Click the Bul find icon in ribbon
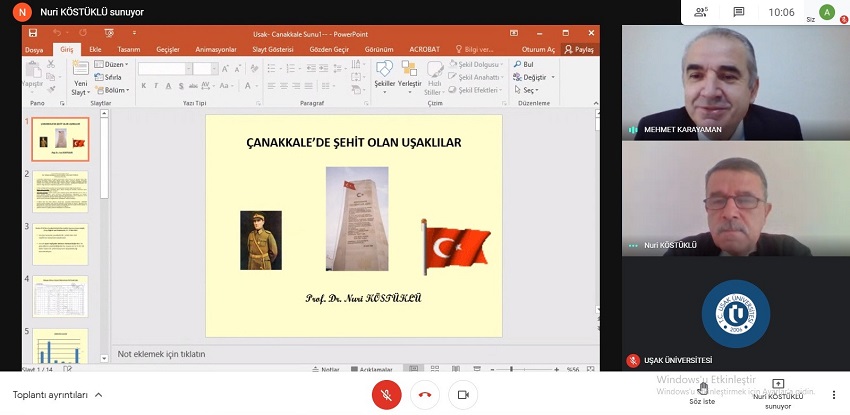This screenshot has width=850, height=415. 523,64
